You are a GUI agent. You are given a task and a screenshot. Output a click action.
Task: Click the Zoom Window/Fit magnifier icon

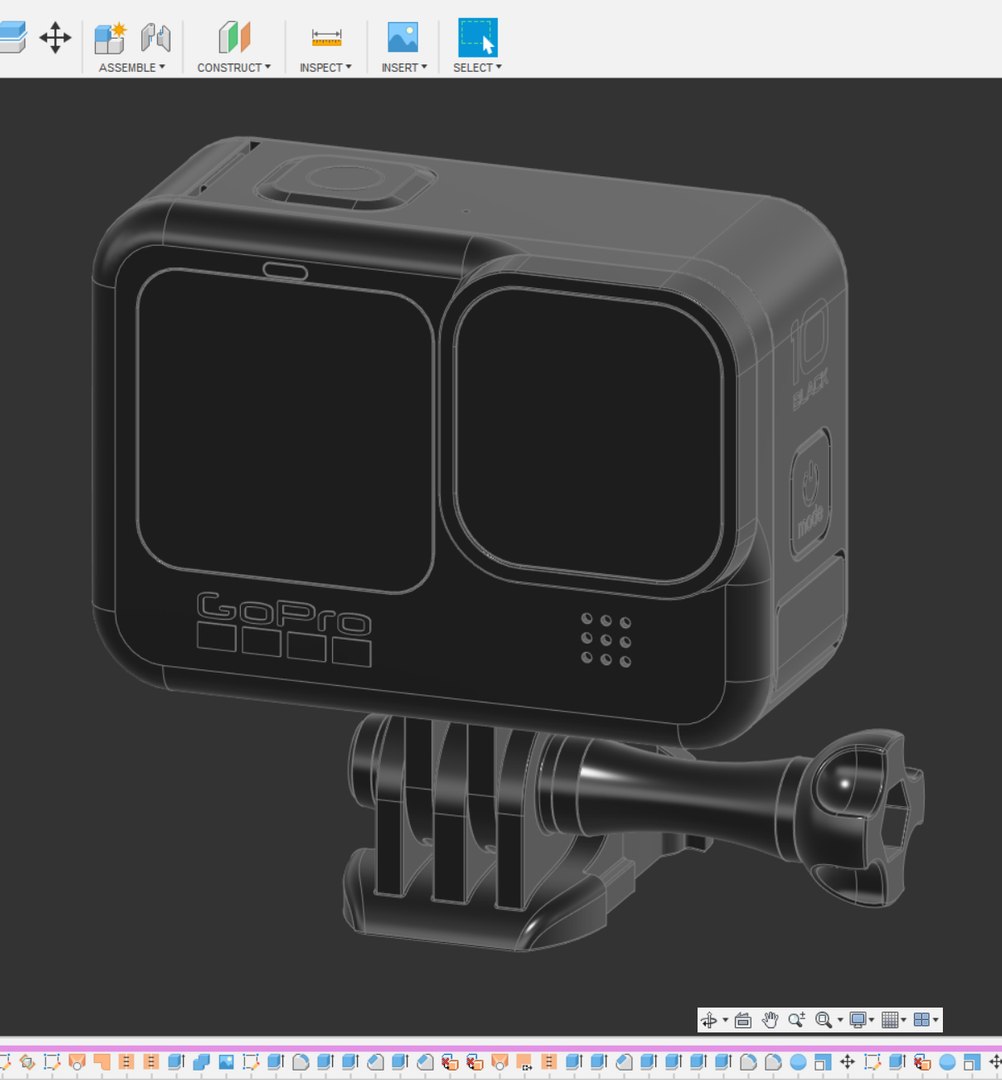coord(824,1020)
